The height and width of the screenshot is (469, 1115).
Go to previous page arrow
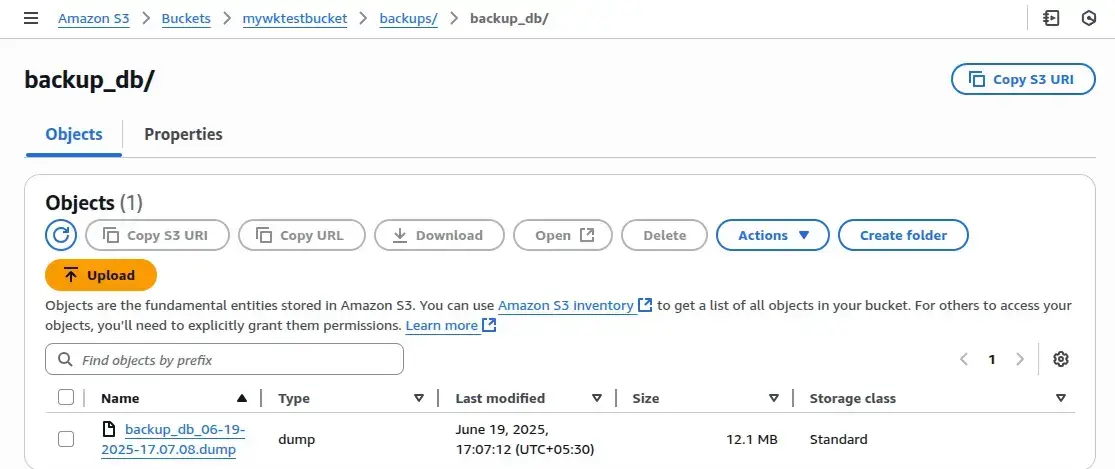[x=964, y=360]
